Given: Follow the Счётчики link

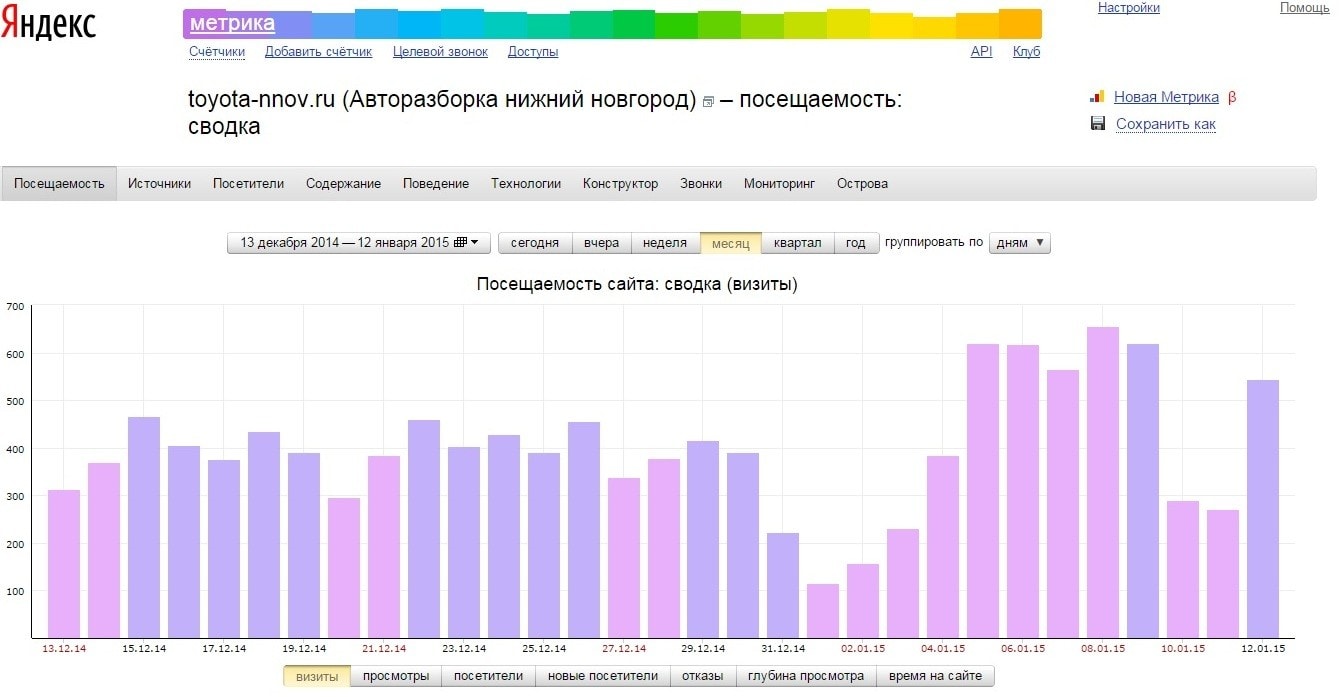Looking at the screenshot, I should click(x=217, y=52).
